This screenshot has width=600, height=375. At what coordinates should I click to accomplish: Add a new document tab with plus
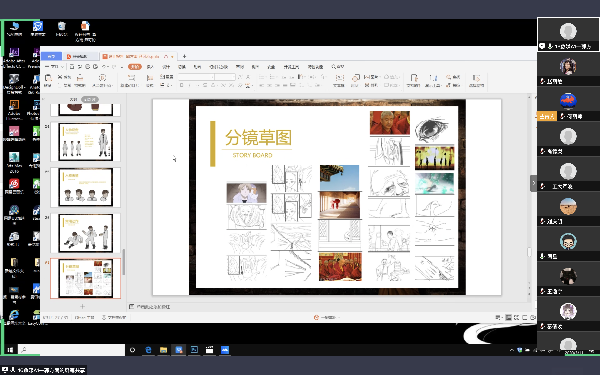[x=184, y=56]
